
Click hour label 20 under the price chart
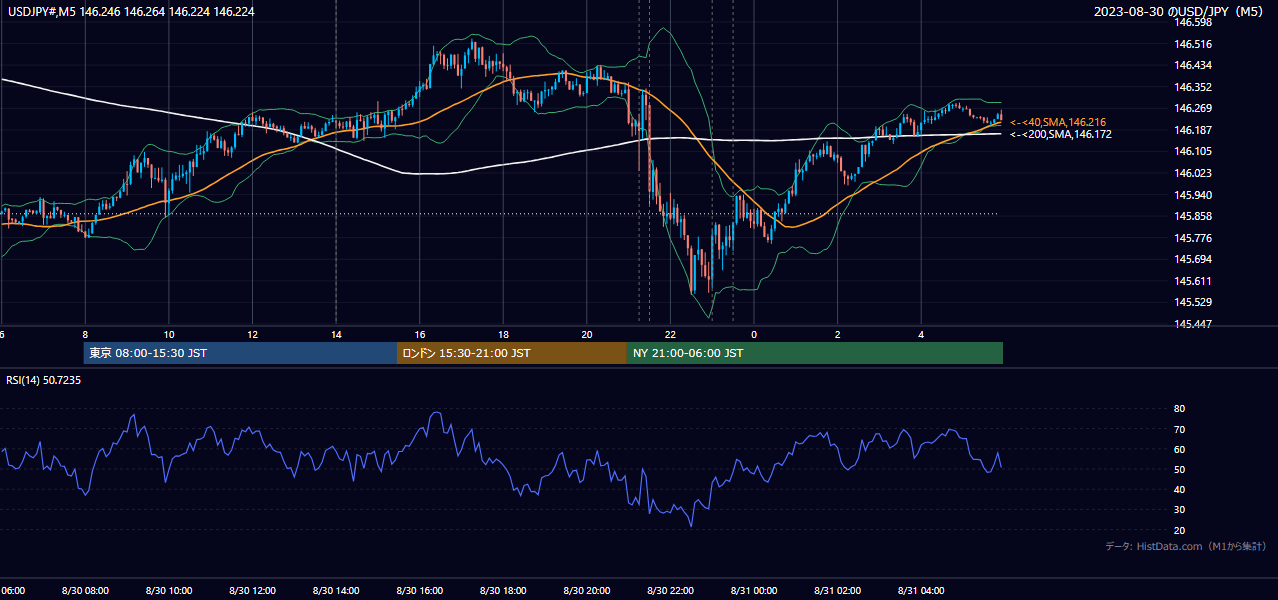pos(587,335)
